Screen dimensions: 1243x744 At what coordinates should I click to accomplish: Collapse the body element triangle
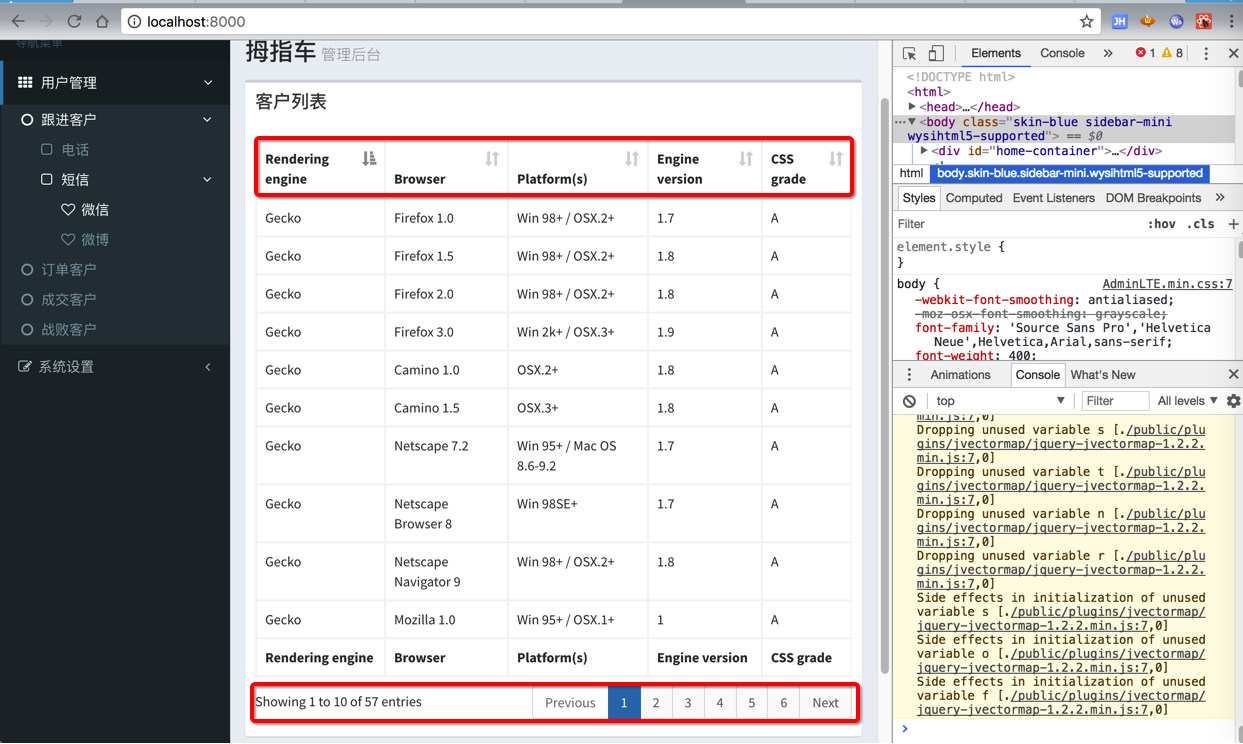[912, 122]
